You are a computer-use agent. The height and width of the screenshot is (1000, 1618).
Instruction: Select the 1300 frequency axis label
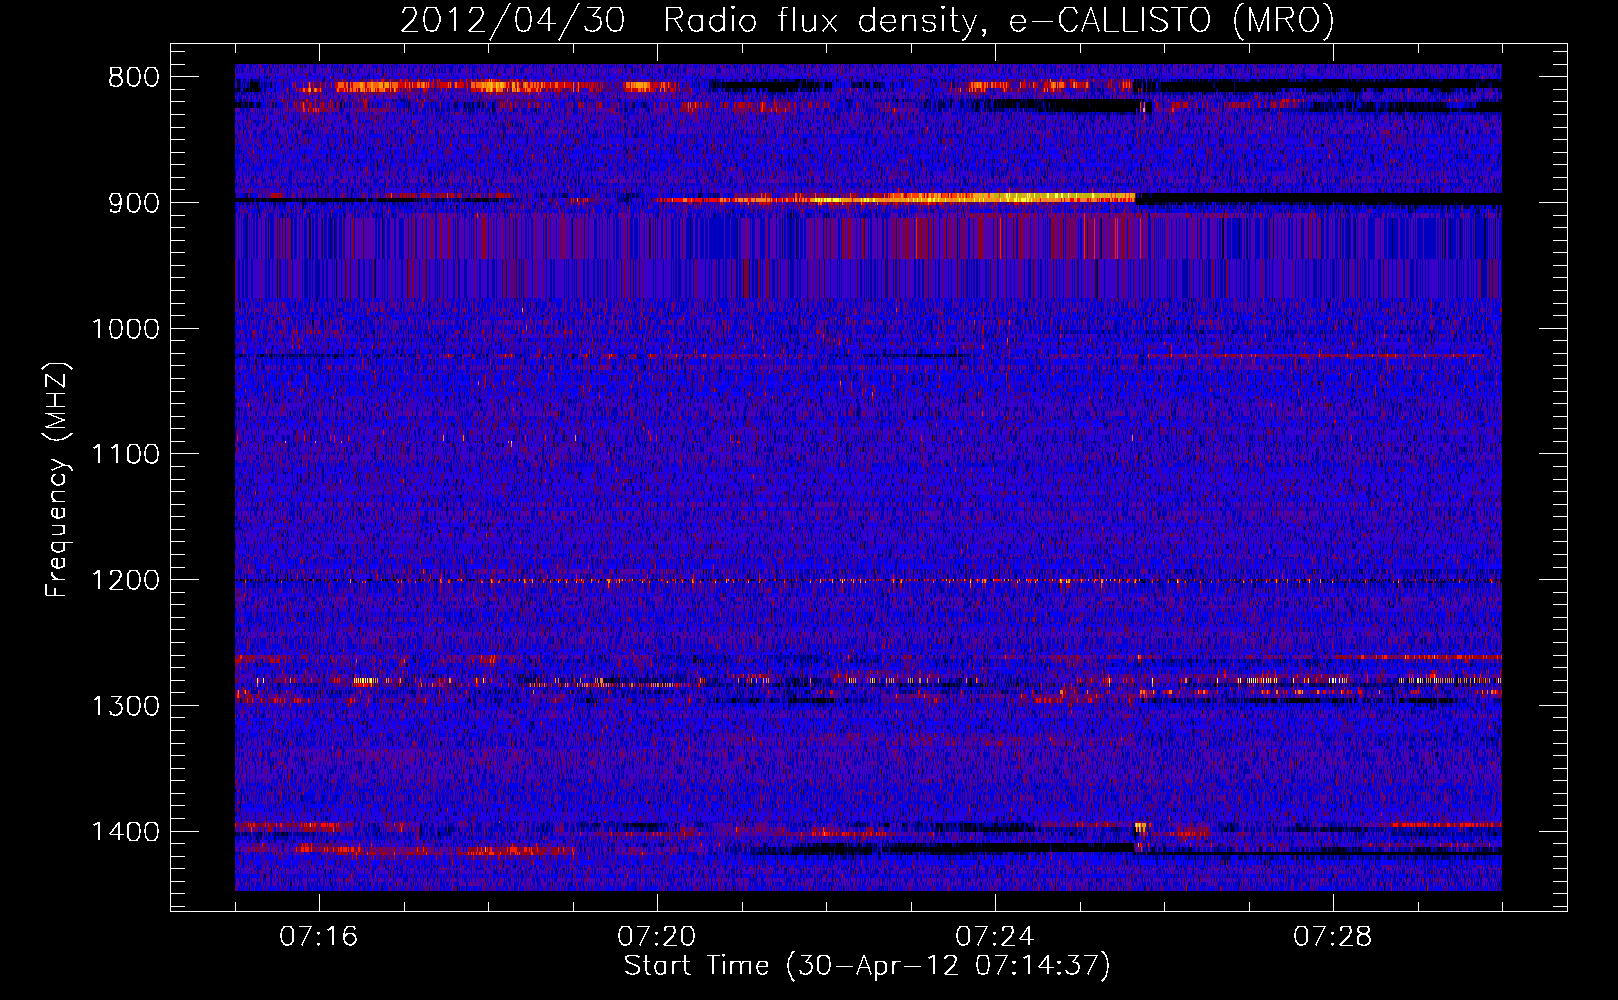[x=125, y=706]
